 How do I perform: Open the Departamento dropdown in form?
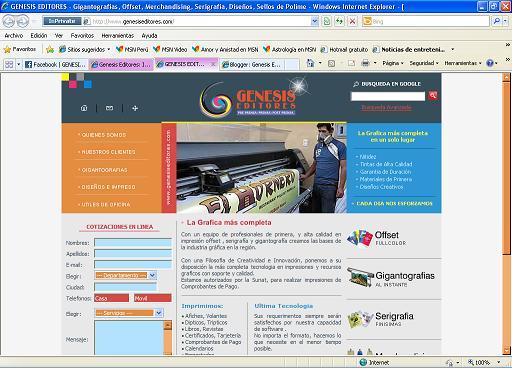[x=152, y=275]
